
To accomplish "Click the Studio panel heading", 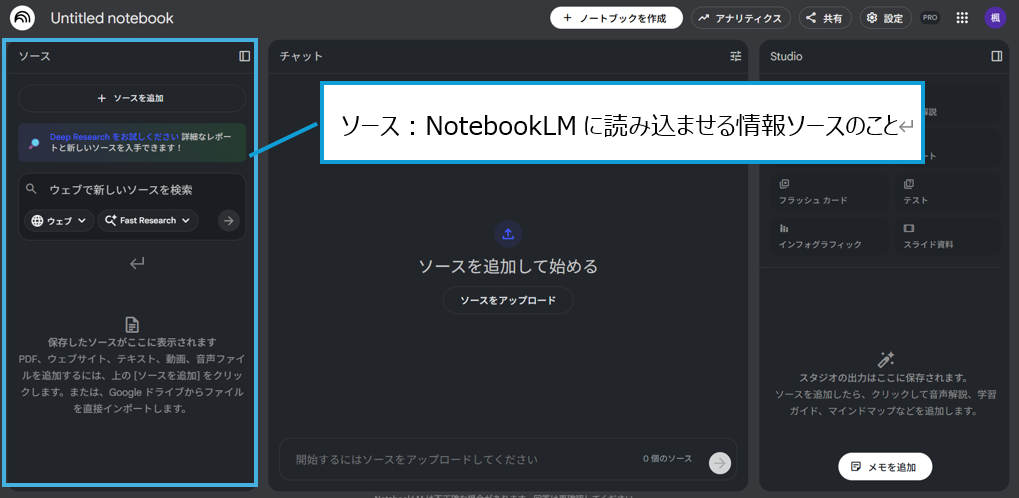I will point(786,56).
